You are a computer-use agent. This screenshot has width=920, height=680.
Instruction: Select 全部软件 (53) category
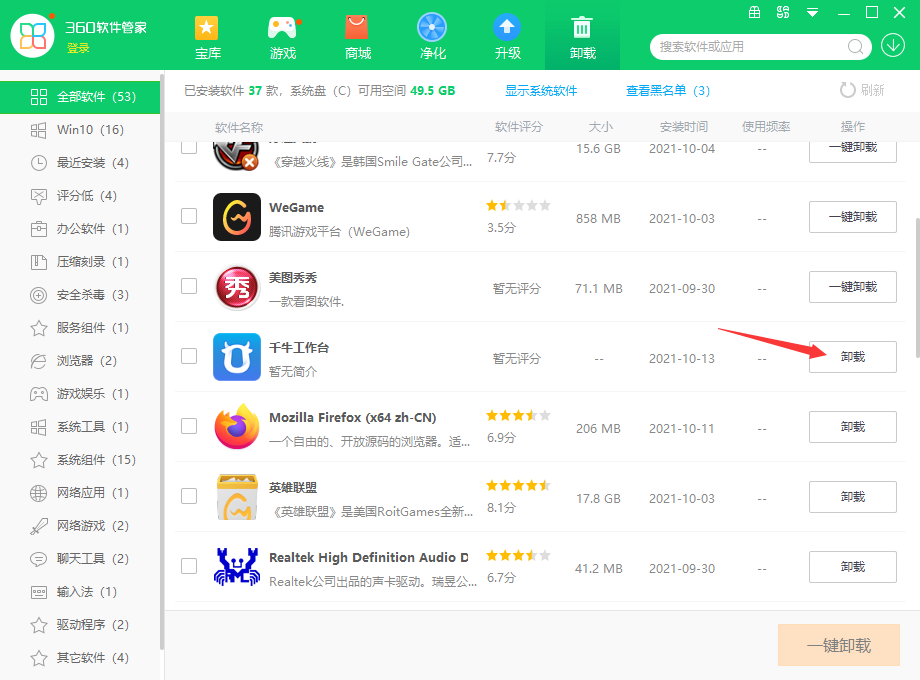pyautogui.click(x=80, y=97)
